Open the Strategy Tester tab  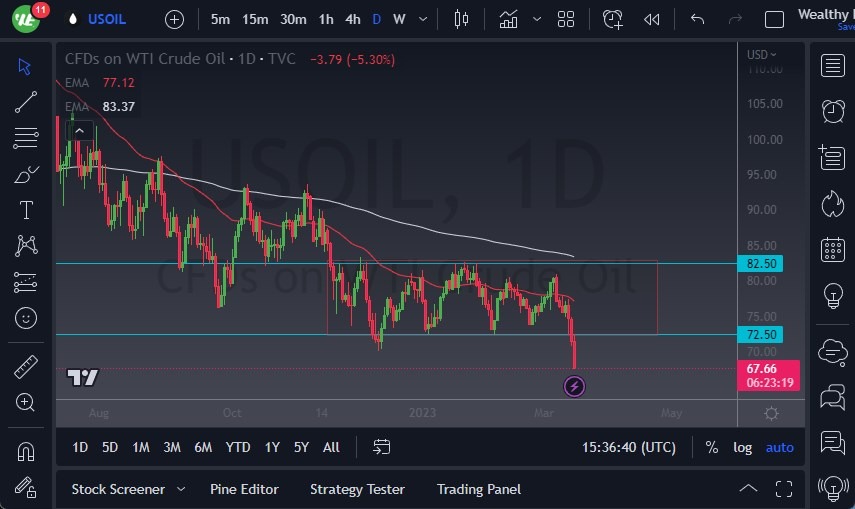click(x=357, y=489)
